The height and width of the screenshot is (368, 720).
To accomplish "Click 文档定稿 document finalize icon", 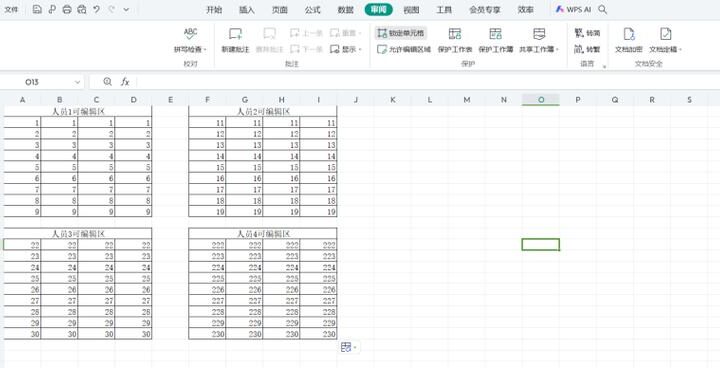I will point(665,34).
